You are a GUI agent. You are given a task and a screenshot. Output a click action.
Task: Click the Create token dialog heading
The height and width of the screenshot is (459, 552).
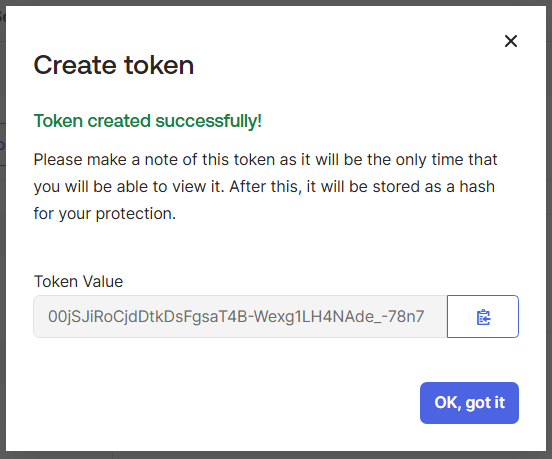coord(113,65)
